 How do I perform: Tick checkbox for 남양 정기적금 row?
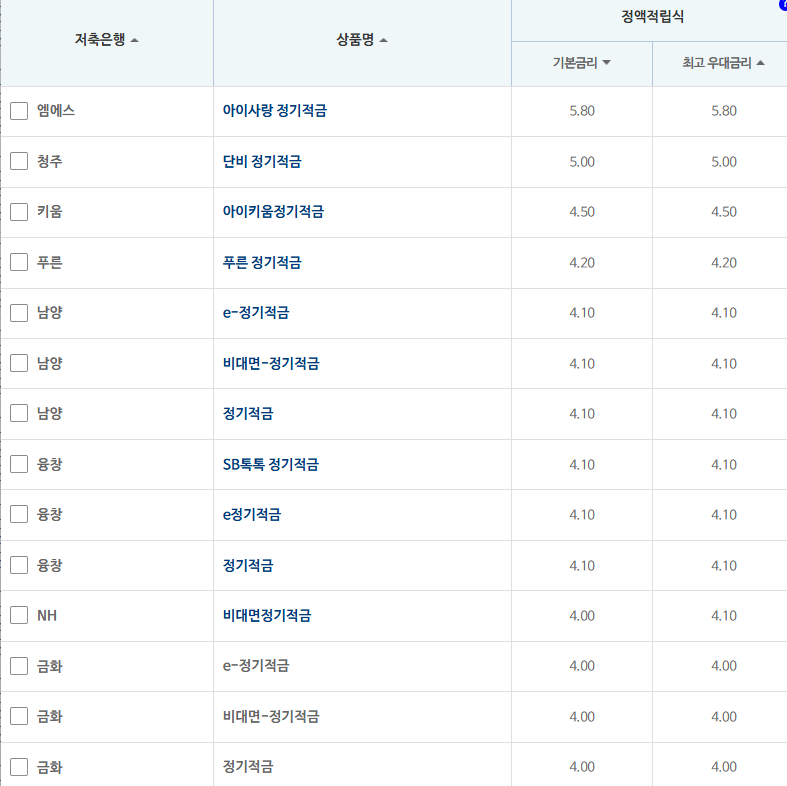[x=19, y=414]
